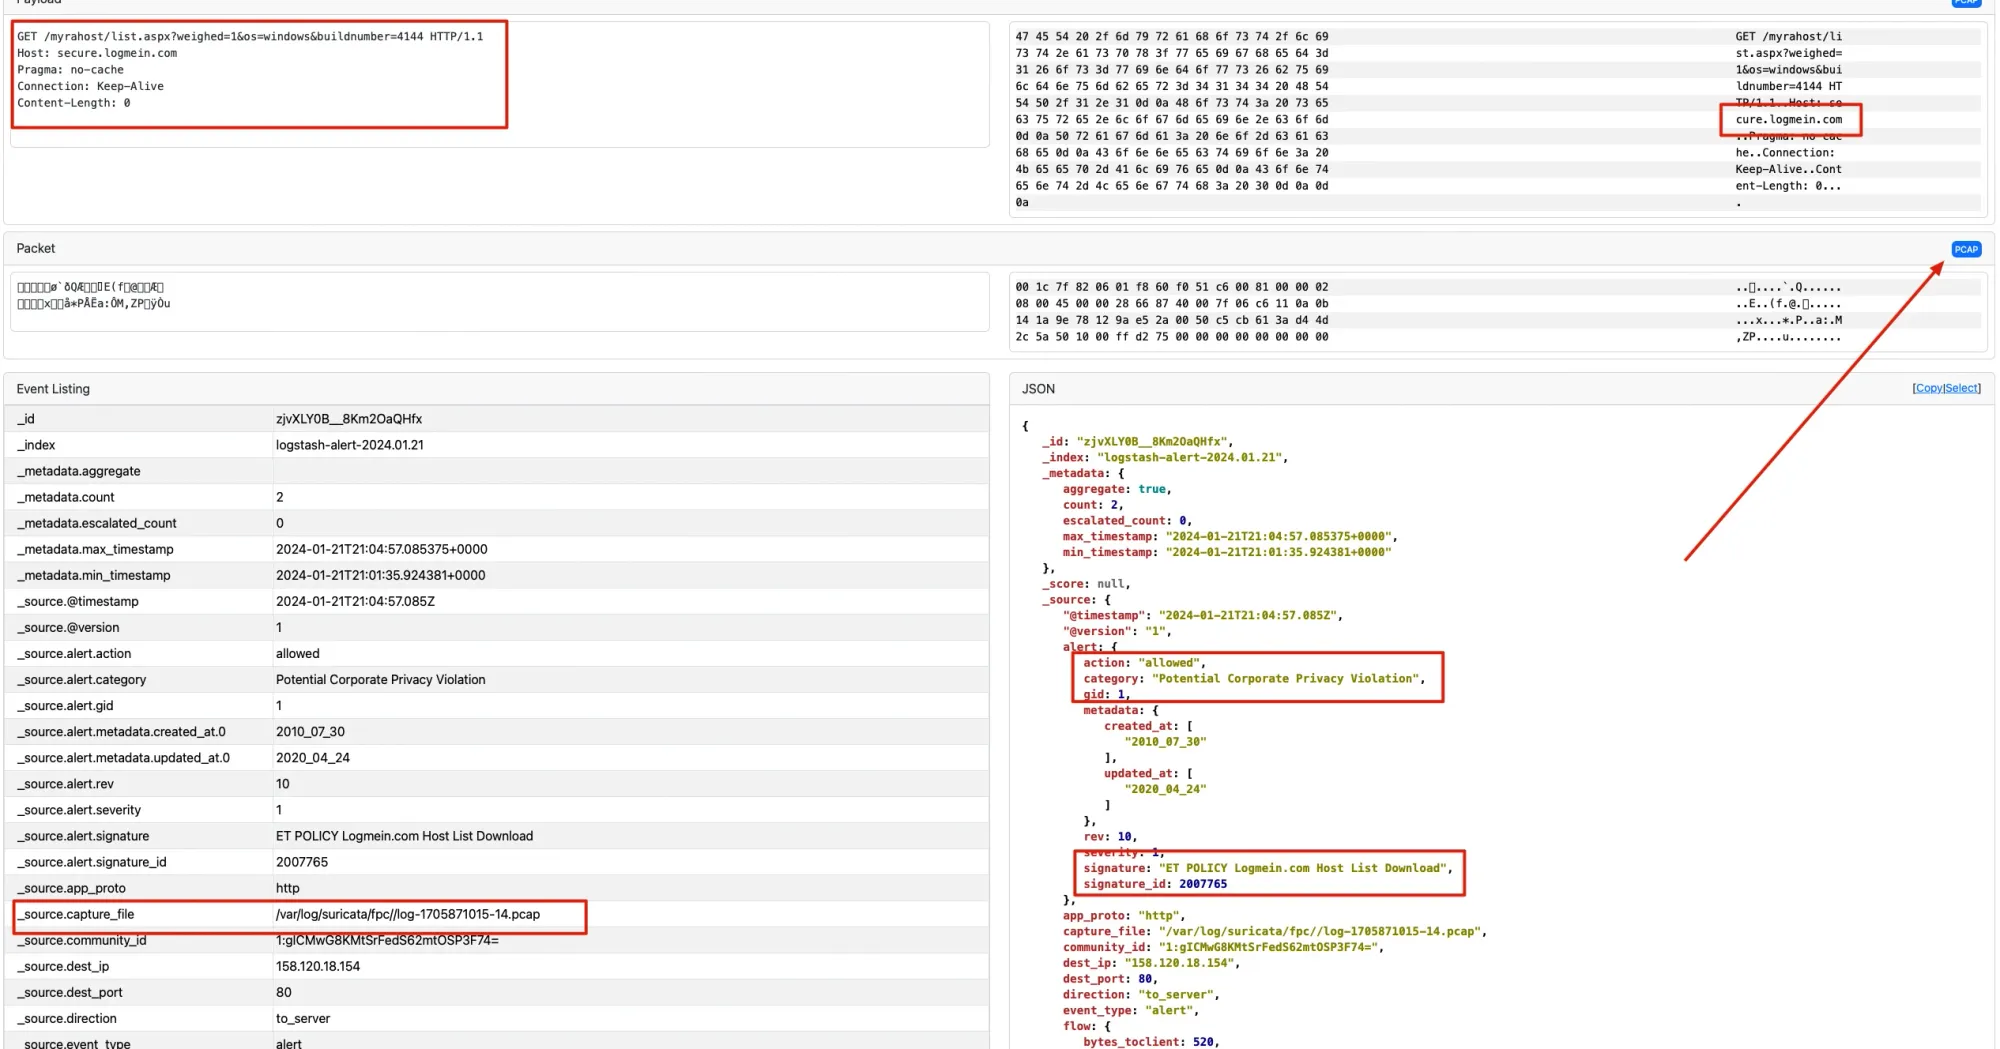Click the "Host: secure.logmein.com" payload line
2000x1049 pixels.
[x=97, y=53]
